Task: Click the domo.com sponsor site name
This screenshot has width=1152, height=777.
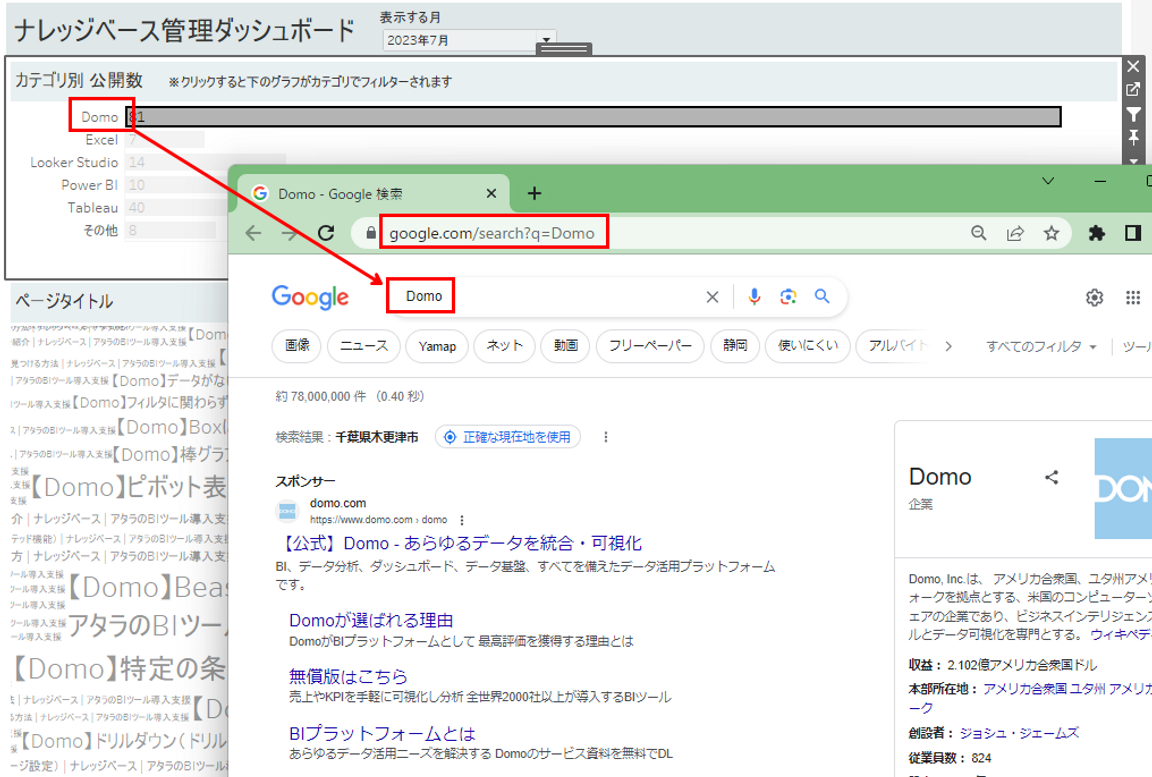Action: pyautogui.click(x=338, y=503)
